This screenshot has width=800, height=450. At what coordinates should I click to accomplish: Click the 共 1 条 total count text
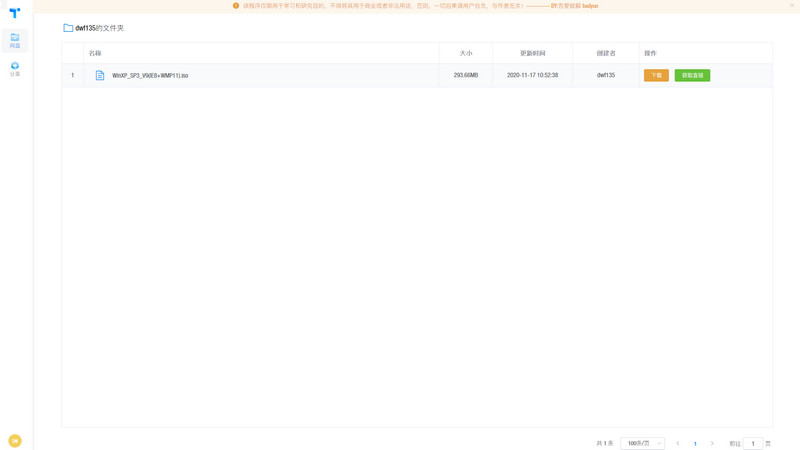tap(605, 443)
